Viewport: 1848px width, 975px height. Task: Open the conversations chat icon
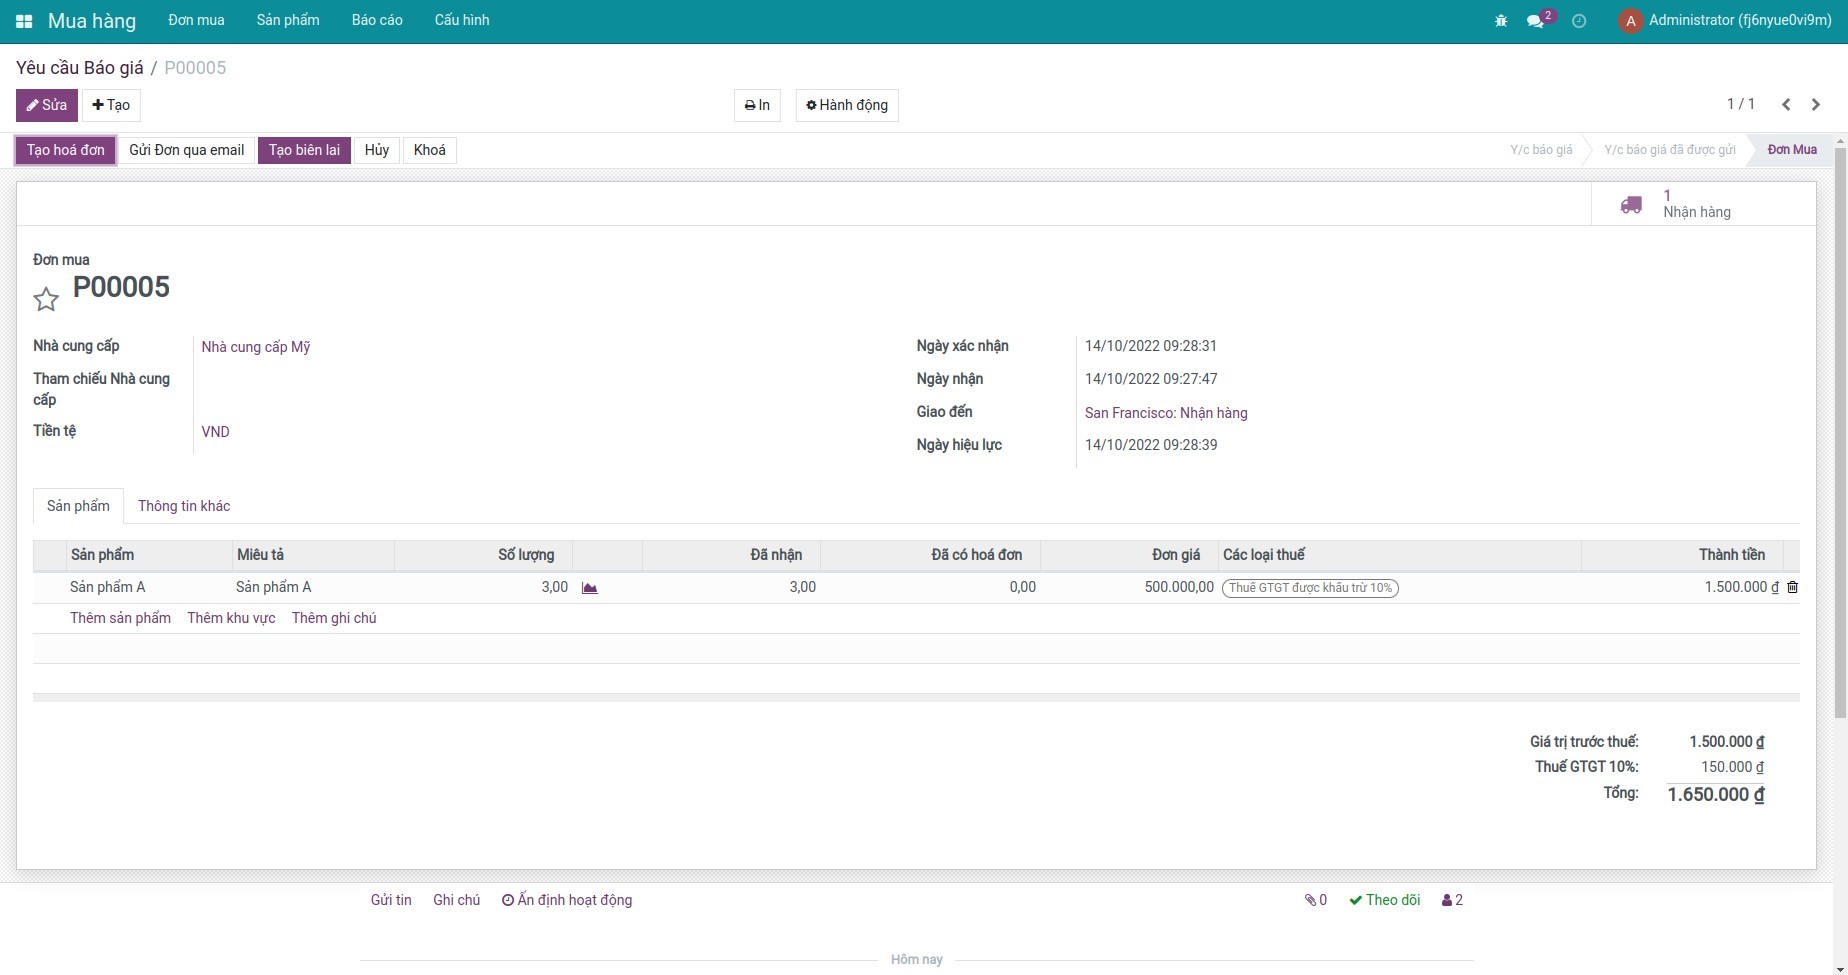click(x=1535, y=21)
